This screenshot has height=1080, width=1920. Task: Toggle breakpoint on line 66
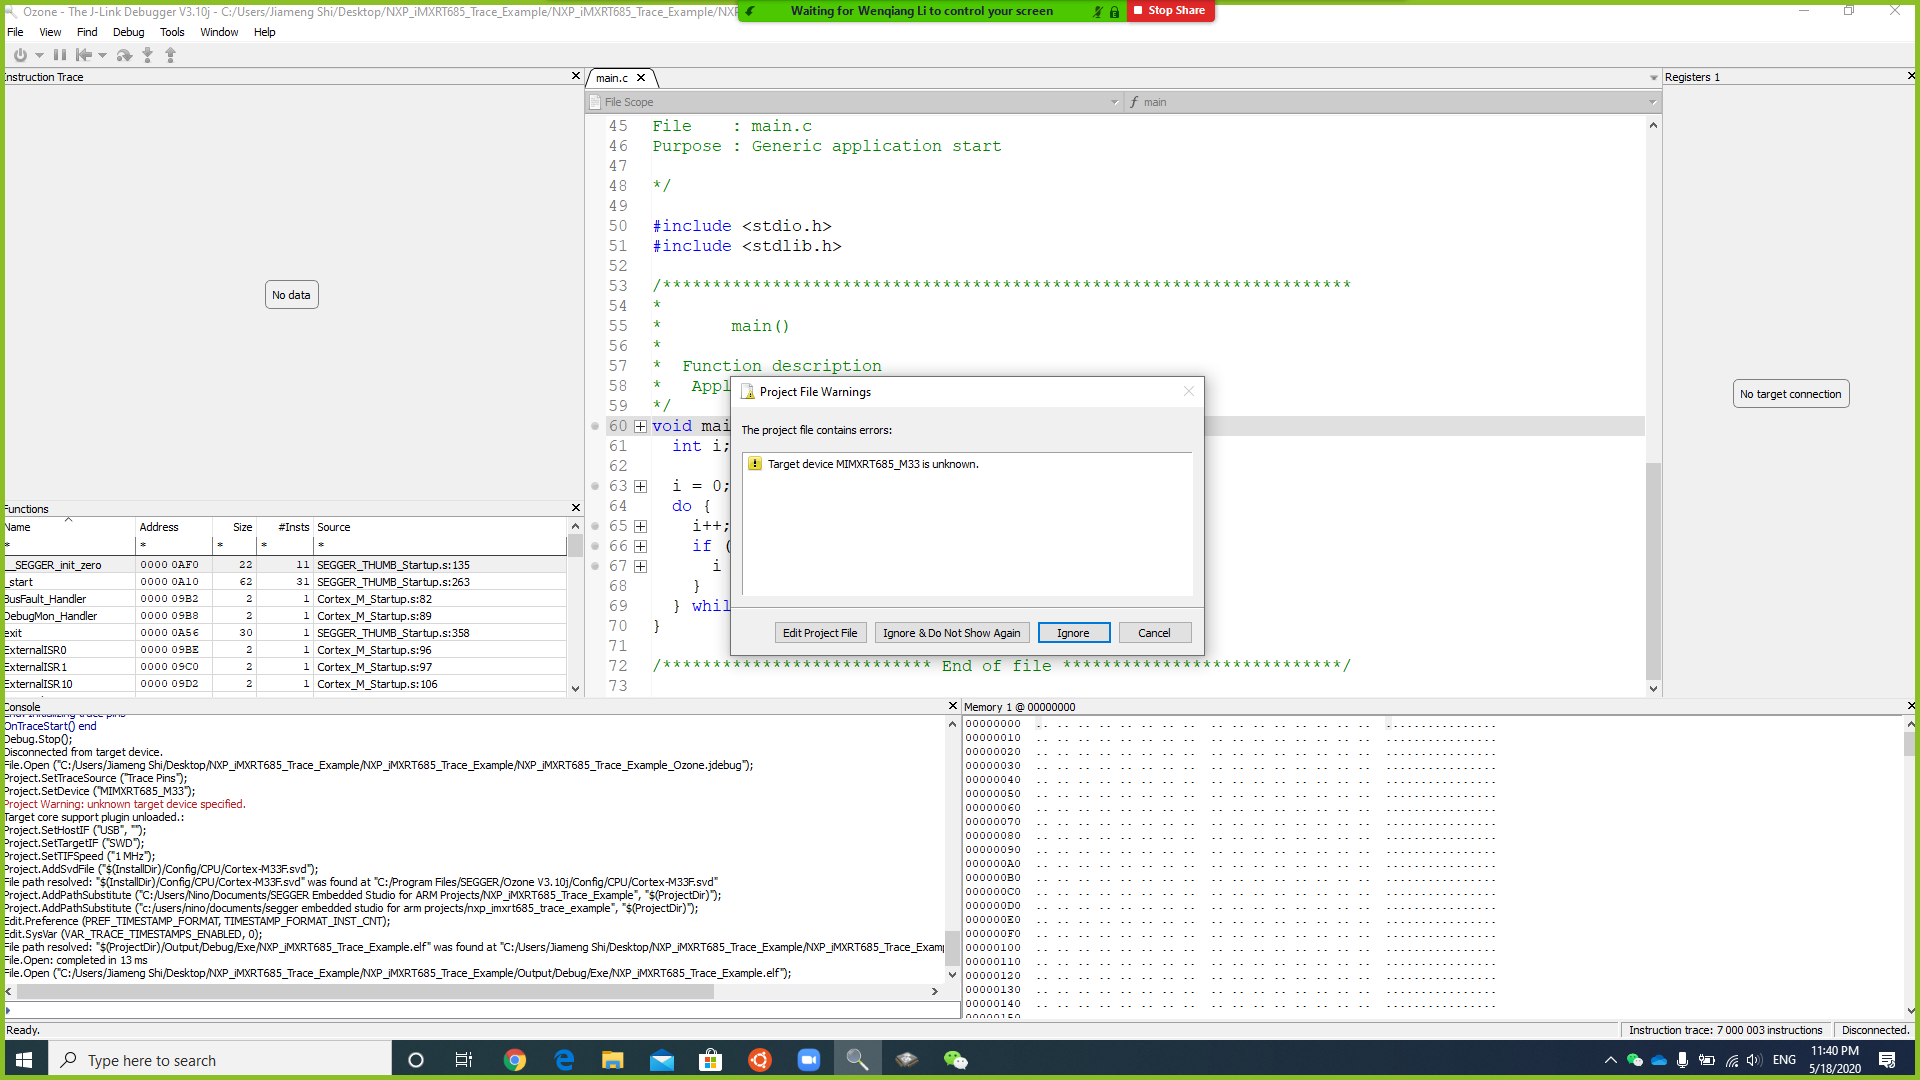pyautogui.click(x=595, y=546)
